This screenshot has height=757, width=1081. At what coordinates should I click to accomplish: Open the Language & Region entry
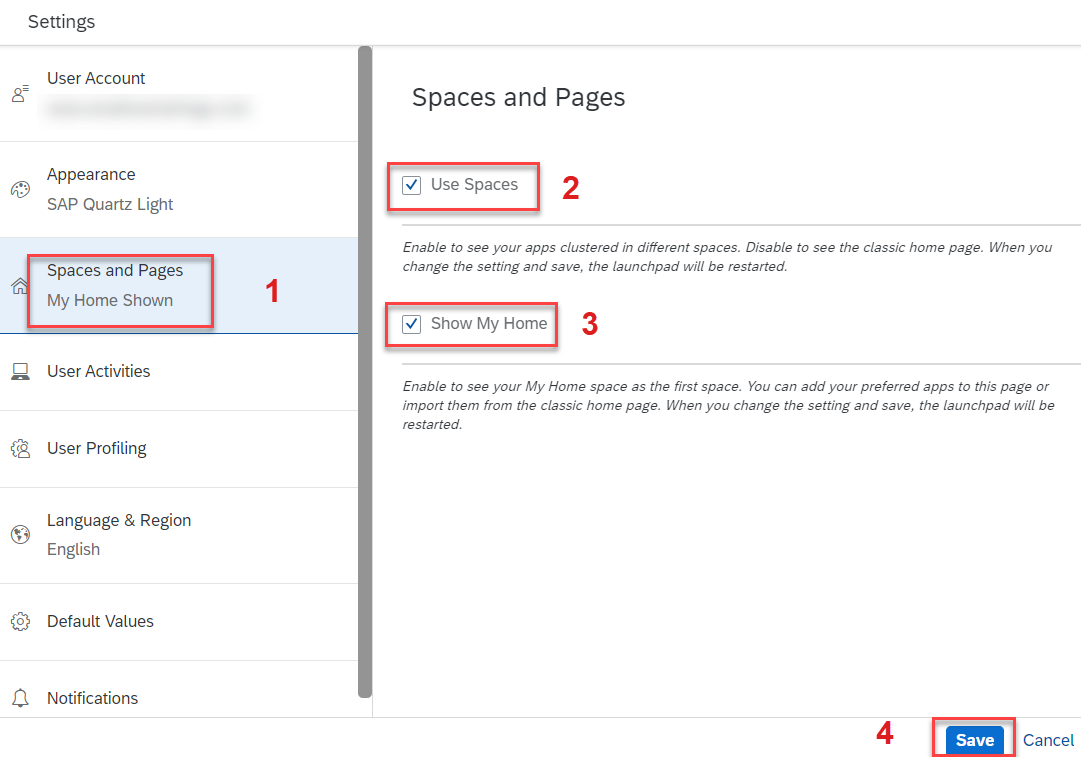(x=179, y=535)
